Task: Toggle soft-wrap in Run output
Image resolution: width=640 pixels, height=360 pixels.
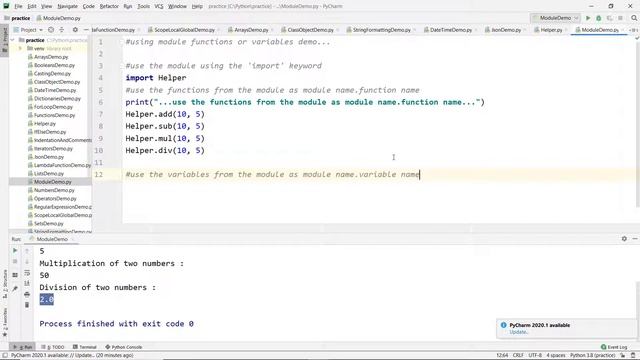Action: coord(27,272)
